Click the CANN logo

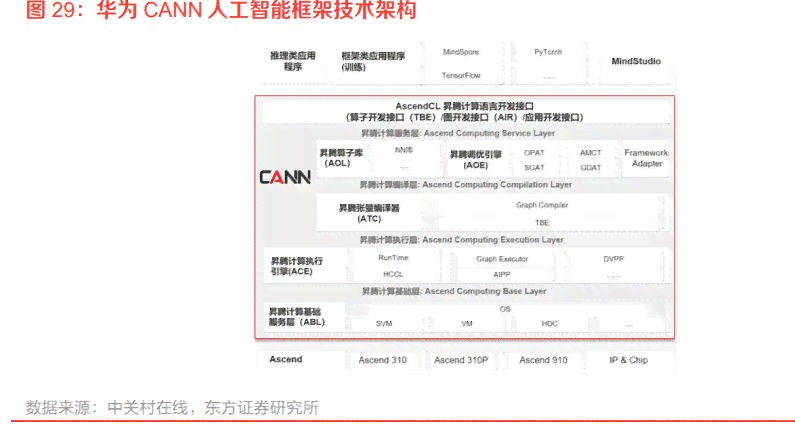pyautogui.click(x=285, y=176)
